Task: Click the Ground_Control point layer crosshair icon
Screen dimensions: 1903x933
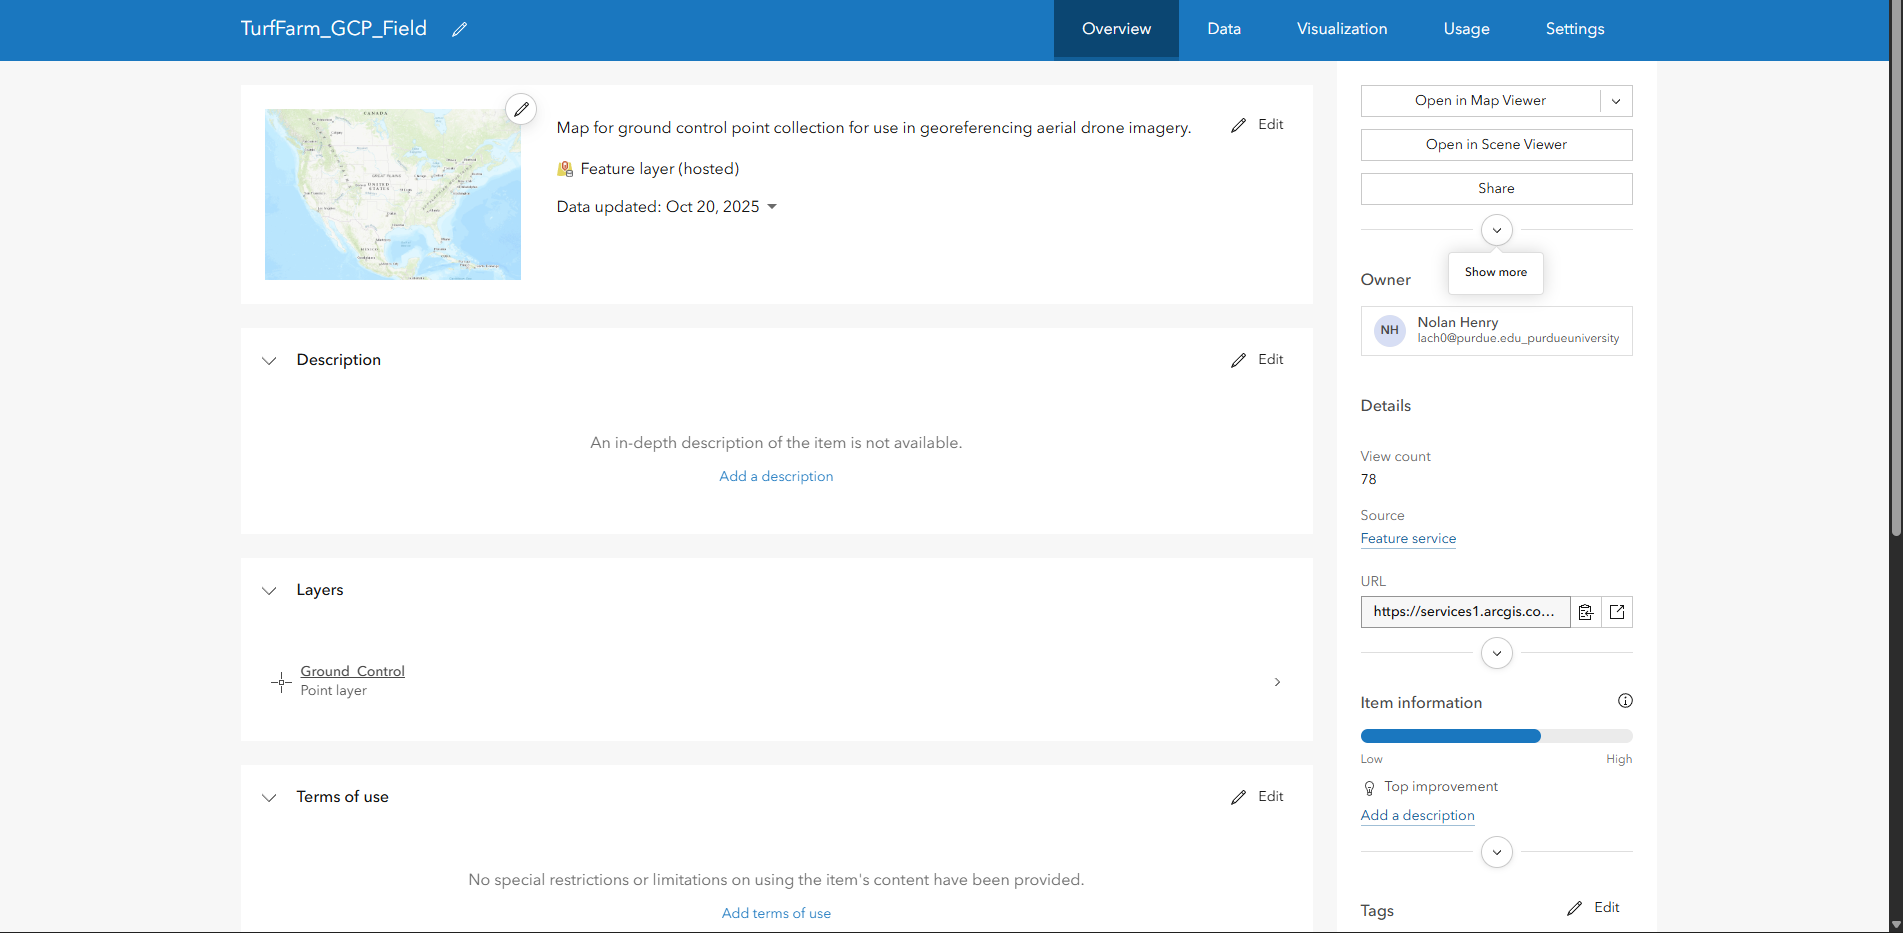Action: click(x=281, y=682)
